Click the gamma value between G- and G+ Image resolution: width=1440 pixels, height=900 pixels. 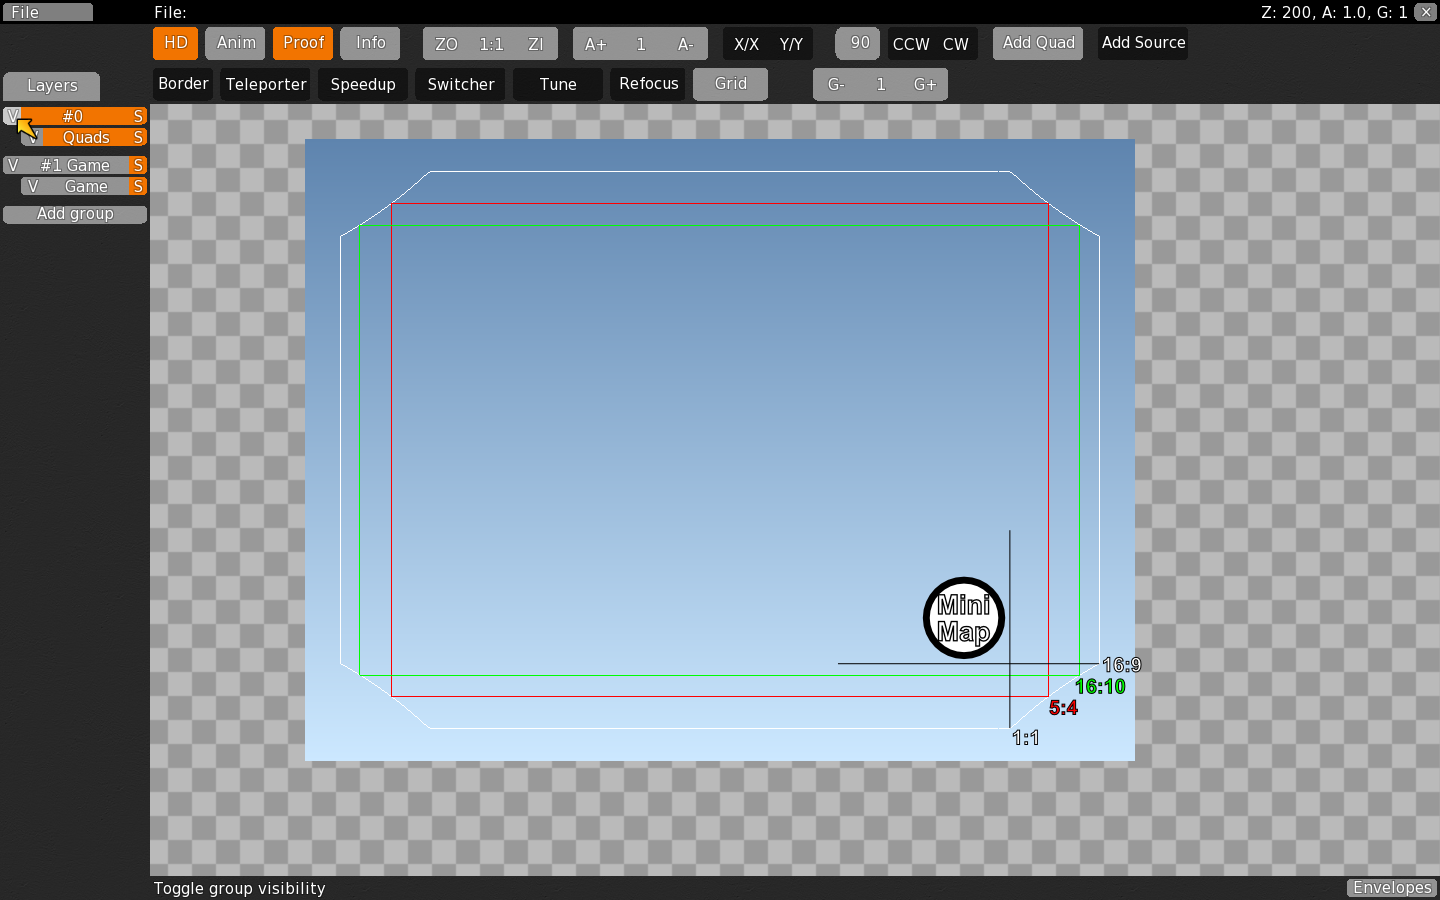880,85
